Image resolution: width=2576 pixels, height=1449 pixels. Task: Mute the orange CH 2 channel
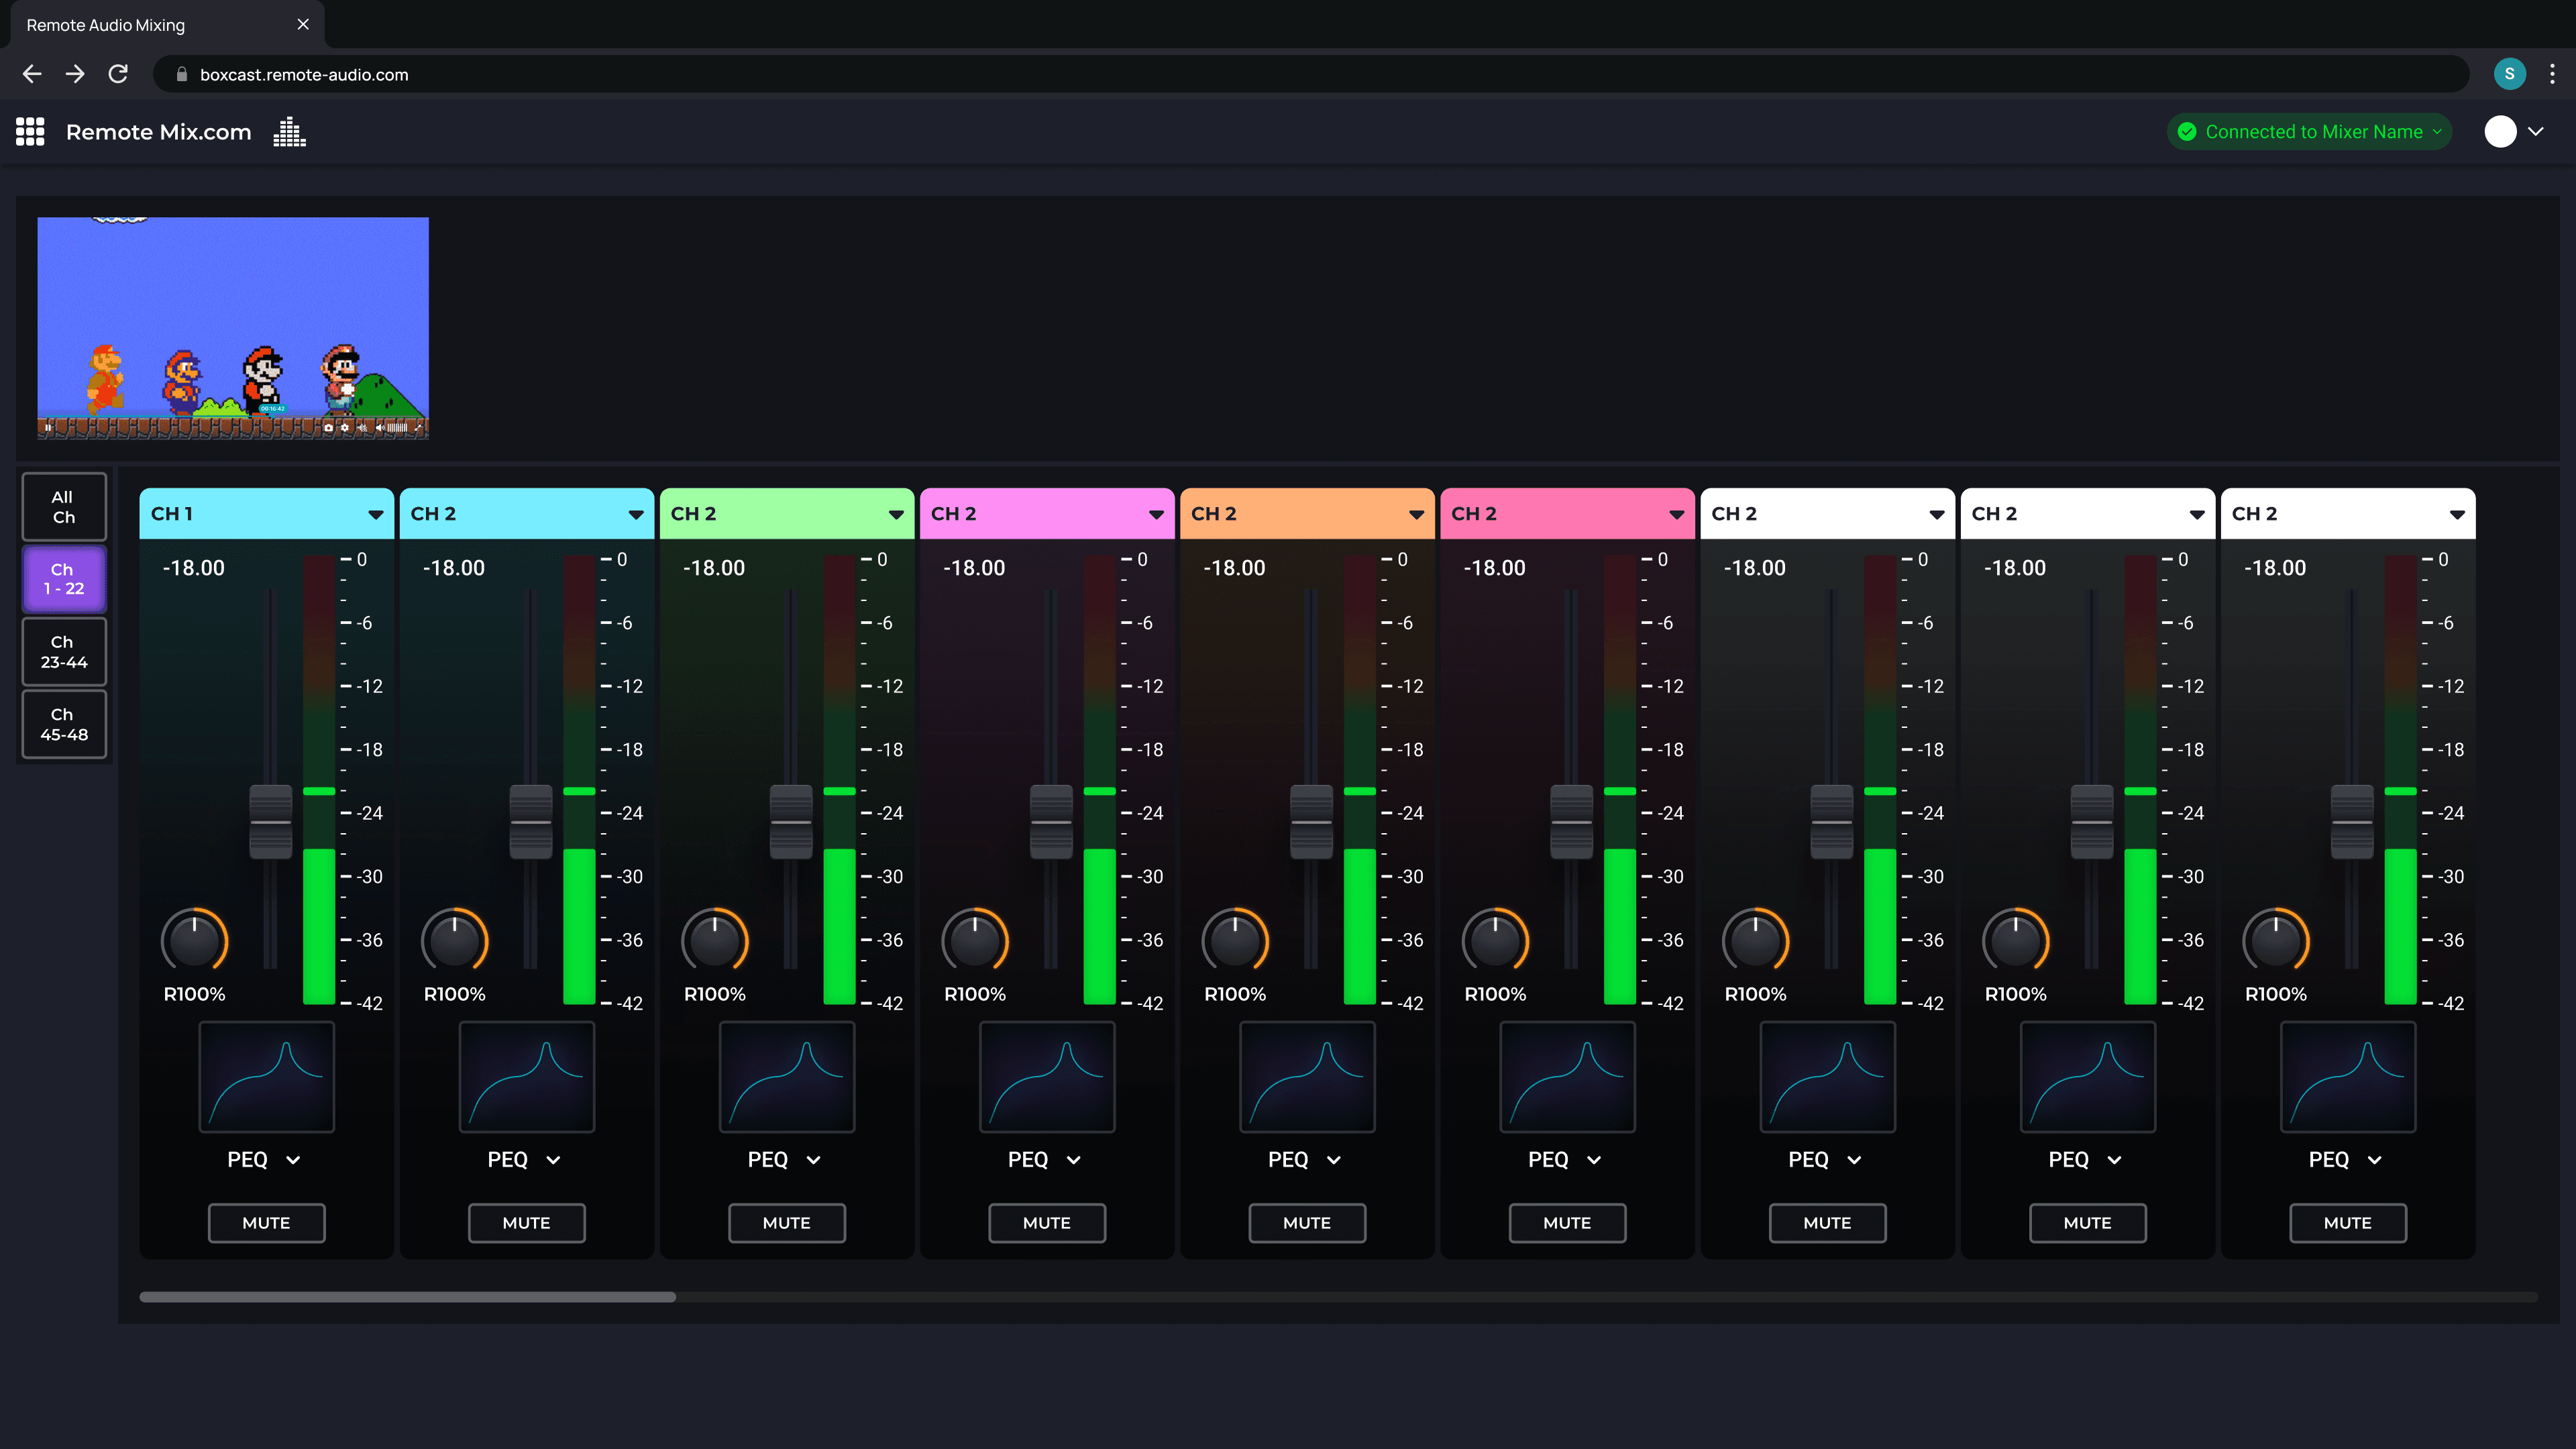tap(1306, 1222)
